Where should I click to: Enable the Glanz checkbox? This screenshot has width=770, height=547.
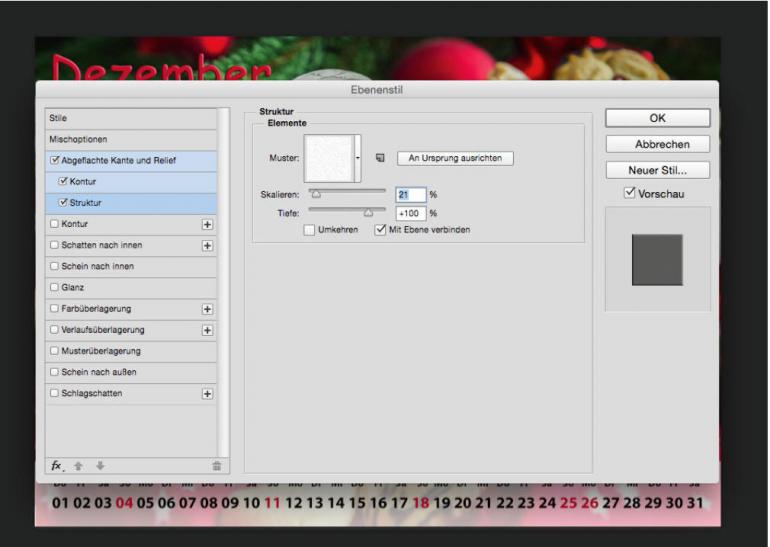coord(55,287)
